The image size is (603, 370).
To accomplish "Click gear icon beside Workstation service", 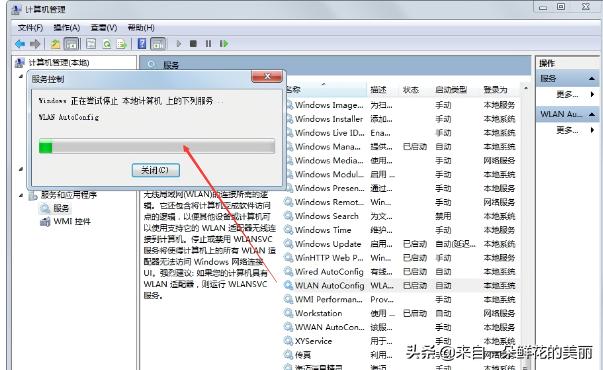I will (x=288, y=313).
